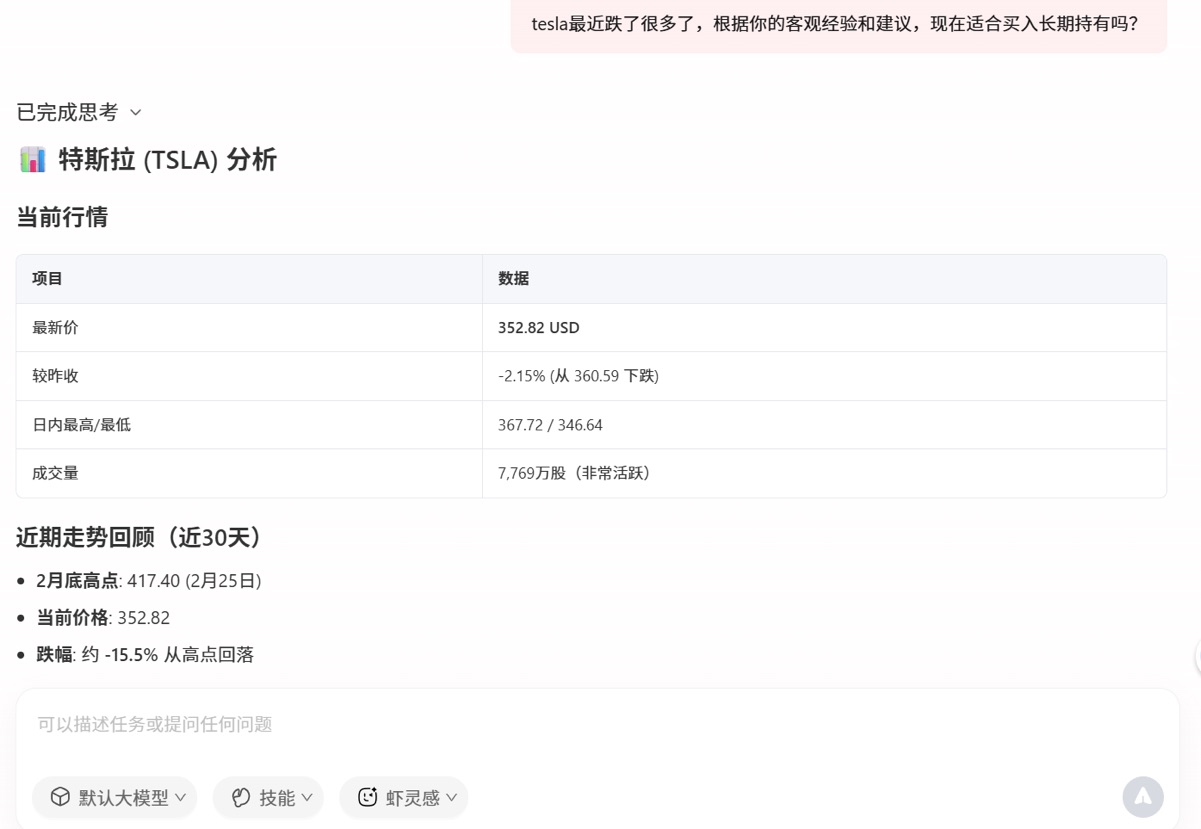Image resolution: width=1201 pixels, height=829 pixels.
Task: Click the -2.15% (从 360.59 下跌) cell
Action: 824,376
